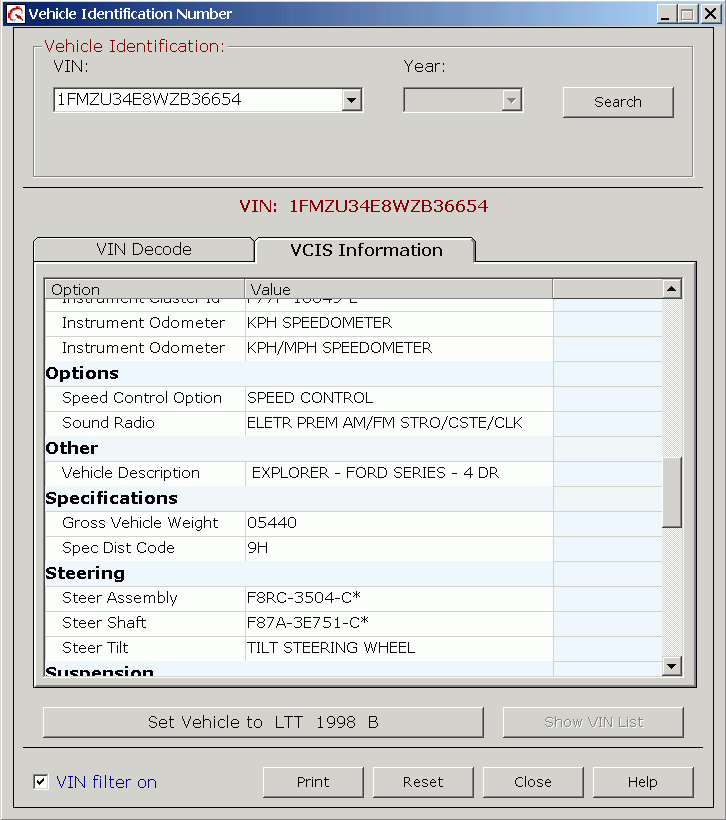Screen dimensions: 726x820
Task: Maximize the Vehicle Identification Number window
Action: coord(687,14)
